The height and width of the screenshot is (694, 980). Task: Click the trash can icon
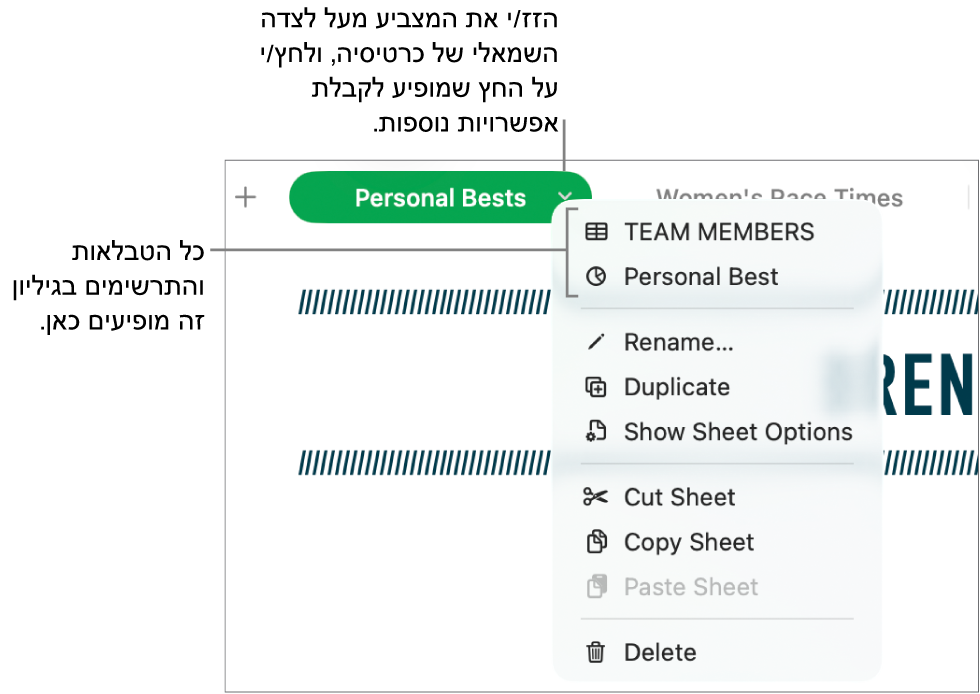pos(596,652)
